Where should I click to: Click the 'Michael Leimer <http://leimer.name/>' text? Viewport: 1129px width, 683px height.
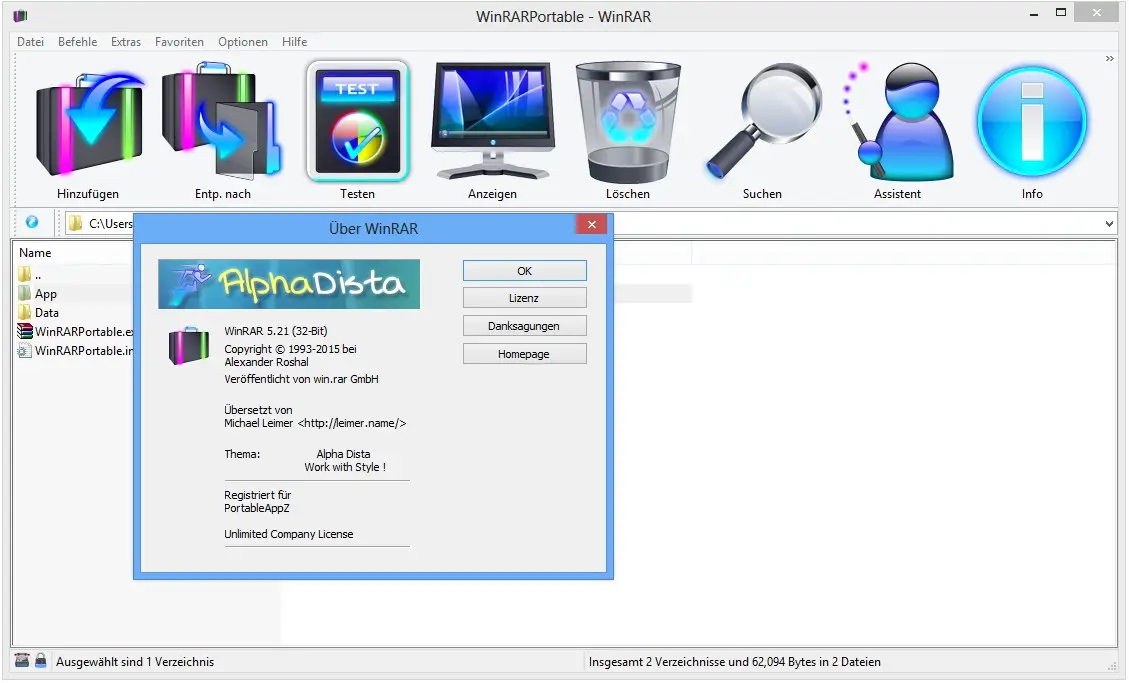tap(315, 423)
